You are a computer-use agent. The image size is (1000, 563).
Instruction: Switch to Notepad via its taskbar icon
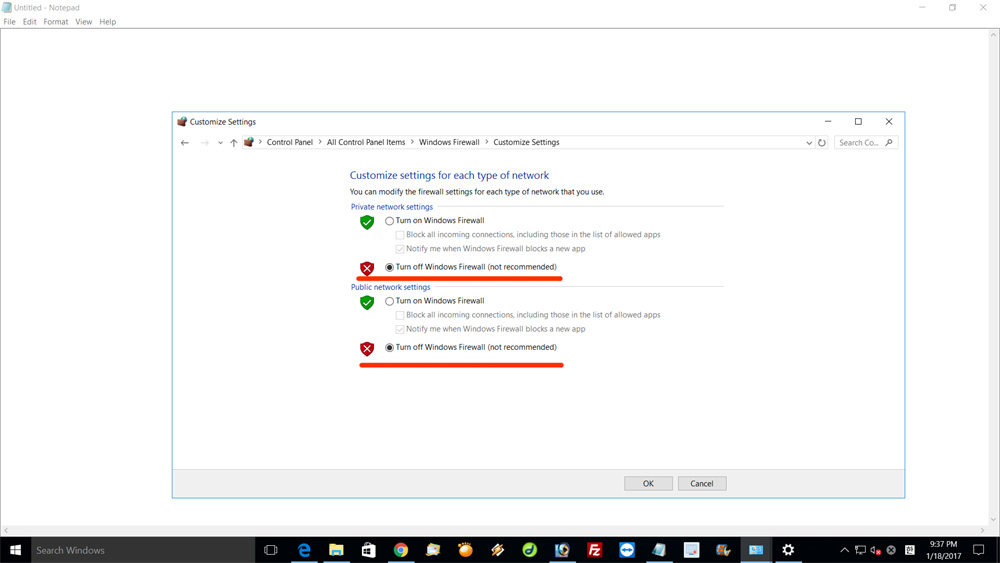659,550
